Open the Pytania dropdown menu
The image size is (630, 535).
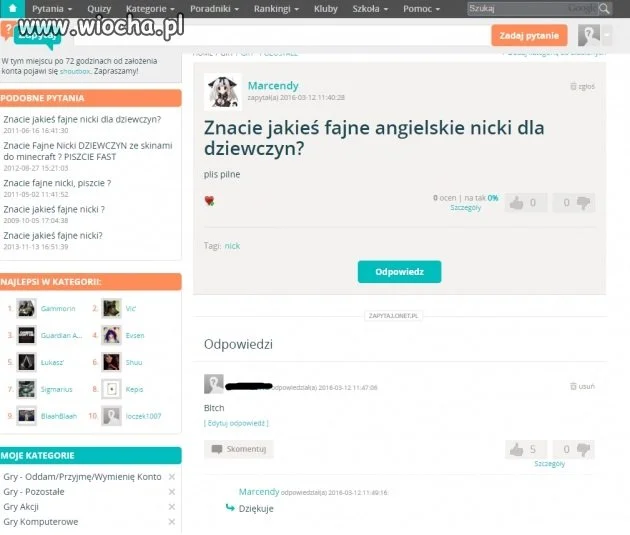click(52, 8)
